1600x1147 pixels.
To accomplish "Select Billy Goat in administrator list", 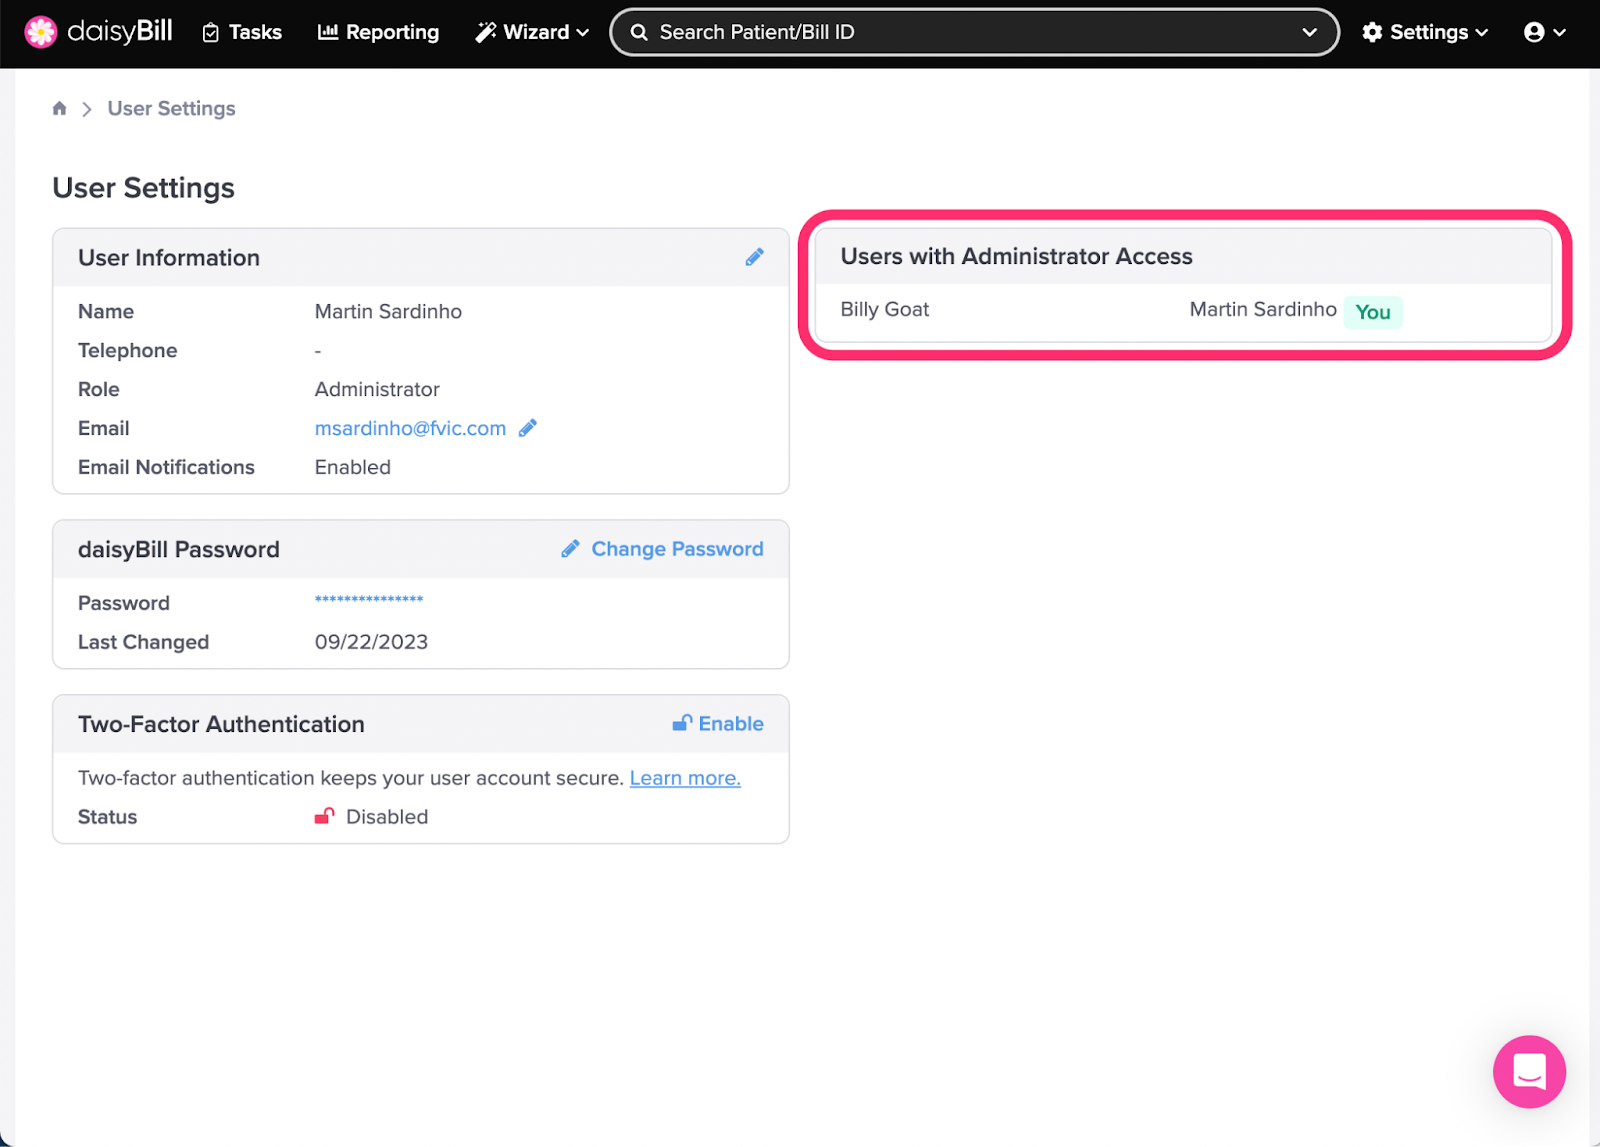I will 885,310.
